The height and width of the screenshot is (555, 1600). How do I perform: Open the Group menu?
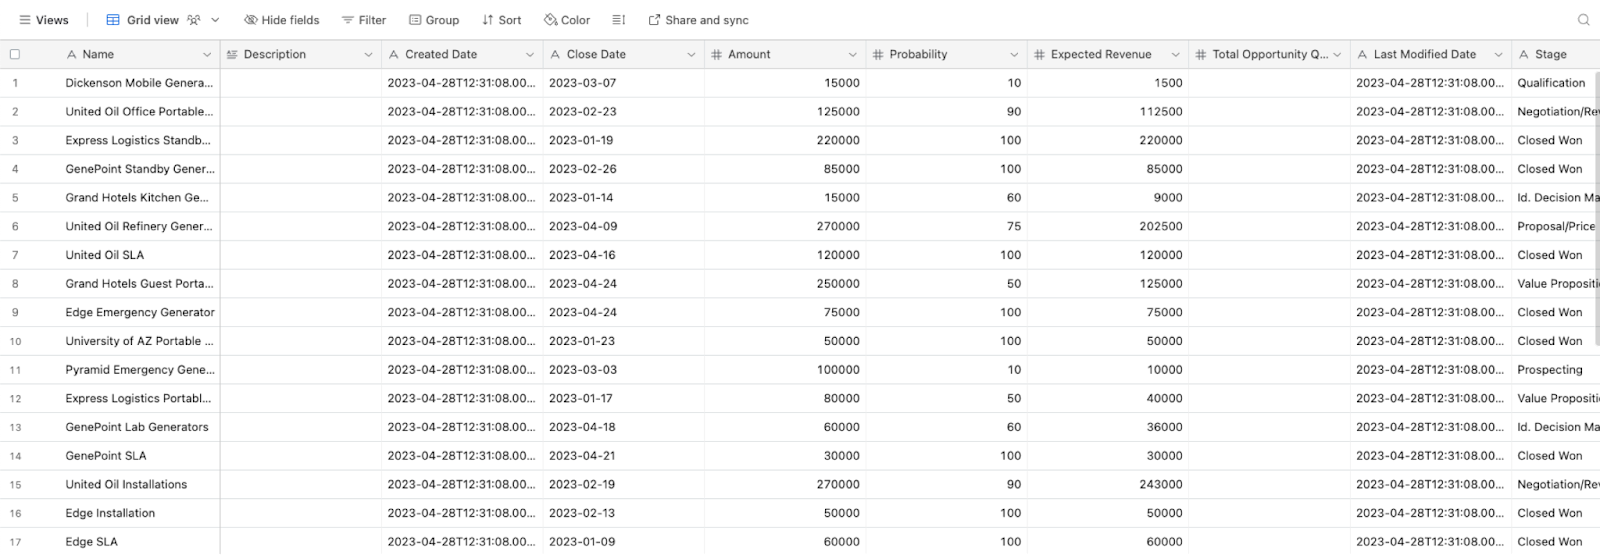click(x=434, y=20)
